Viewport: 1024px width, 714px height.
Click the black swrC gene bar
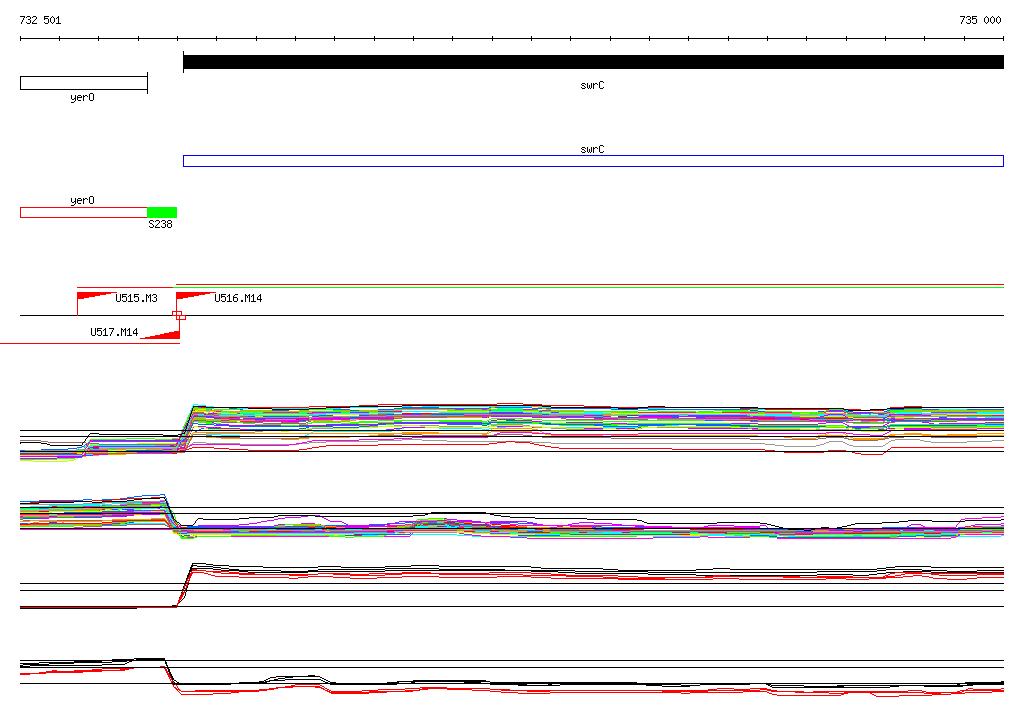[593, 62]
